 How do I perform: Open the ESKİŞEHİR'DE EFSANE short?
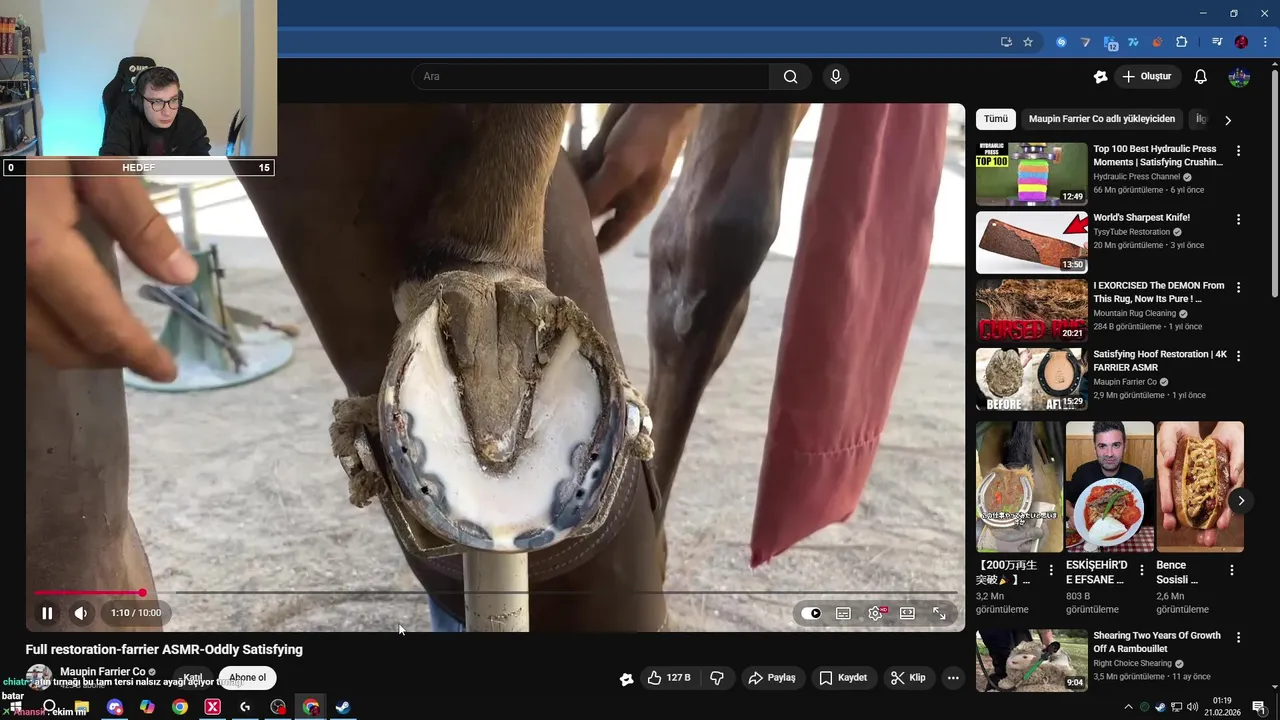coord(1109,486)
